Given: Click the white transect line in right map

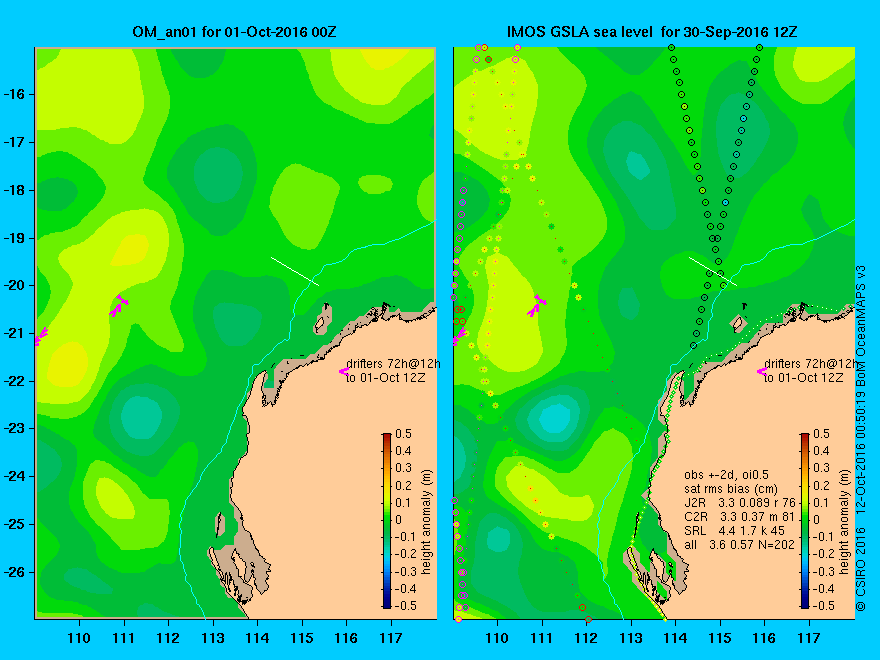Looking at the screenshot, I should coord(713,271).
